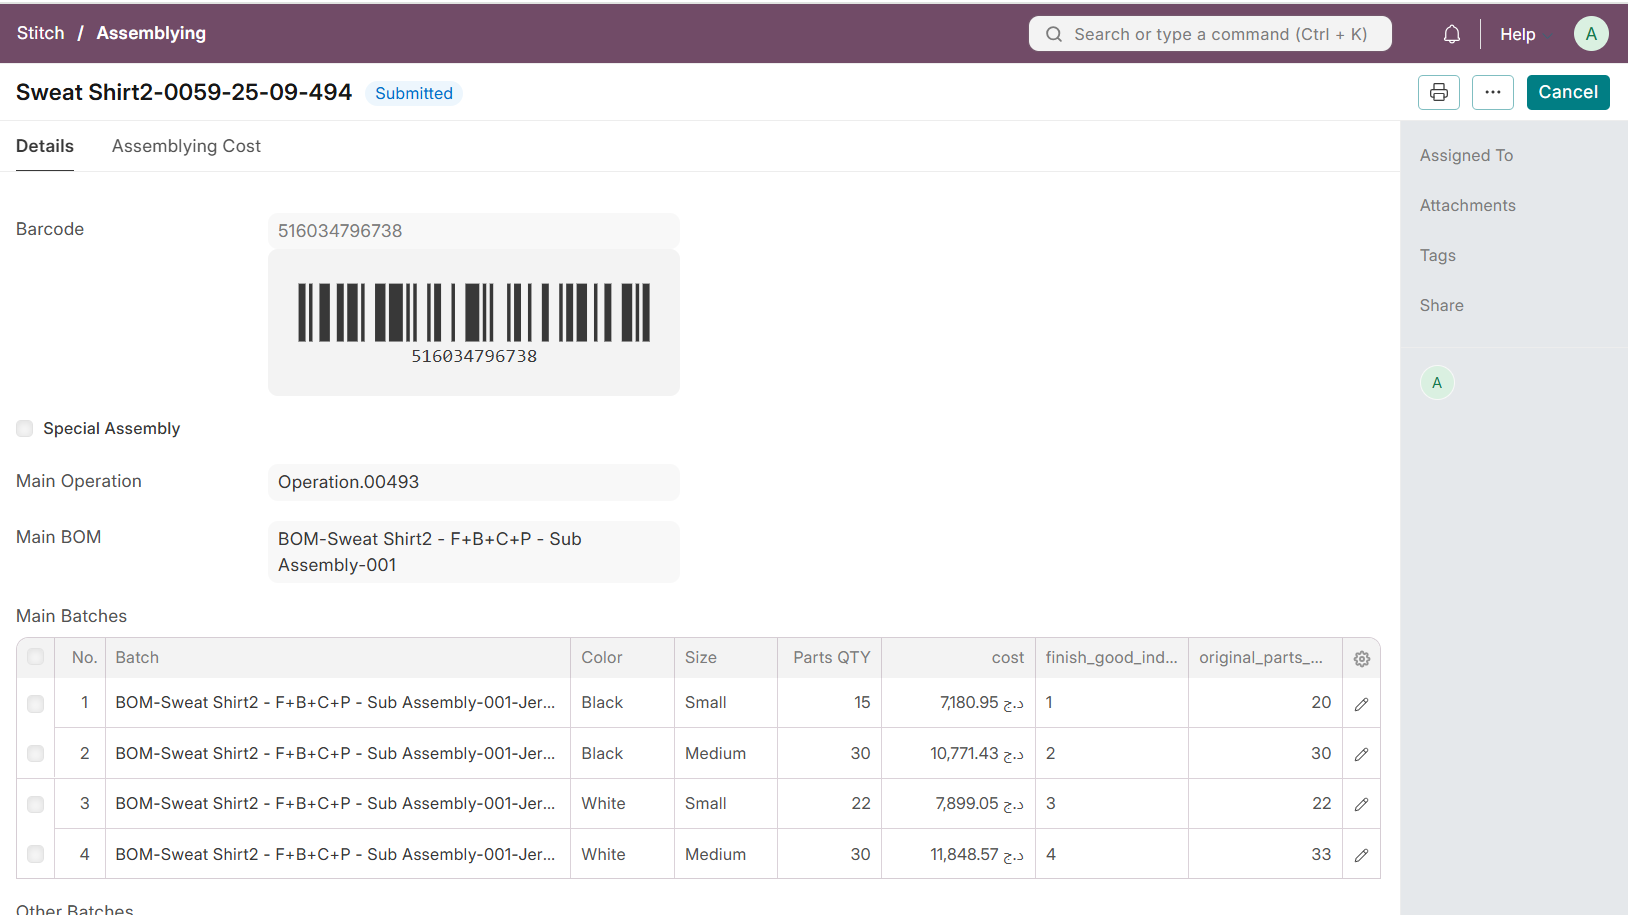1628x915 pixels.
Task: Open Main Batches table settings gear
Action: tap(1361, 658)
